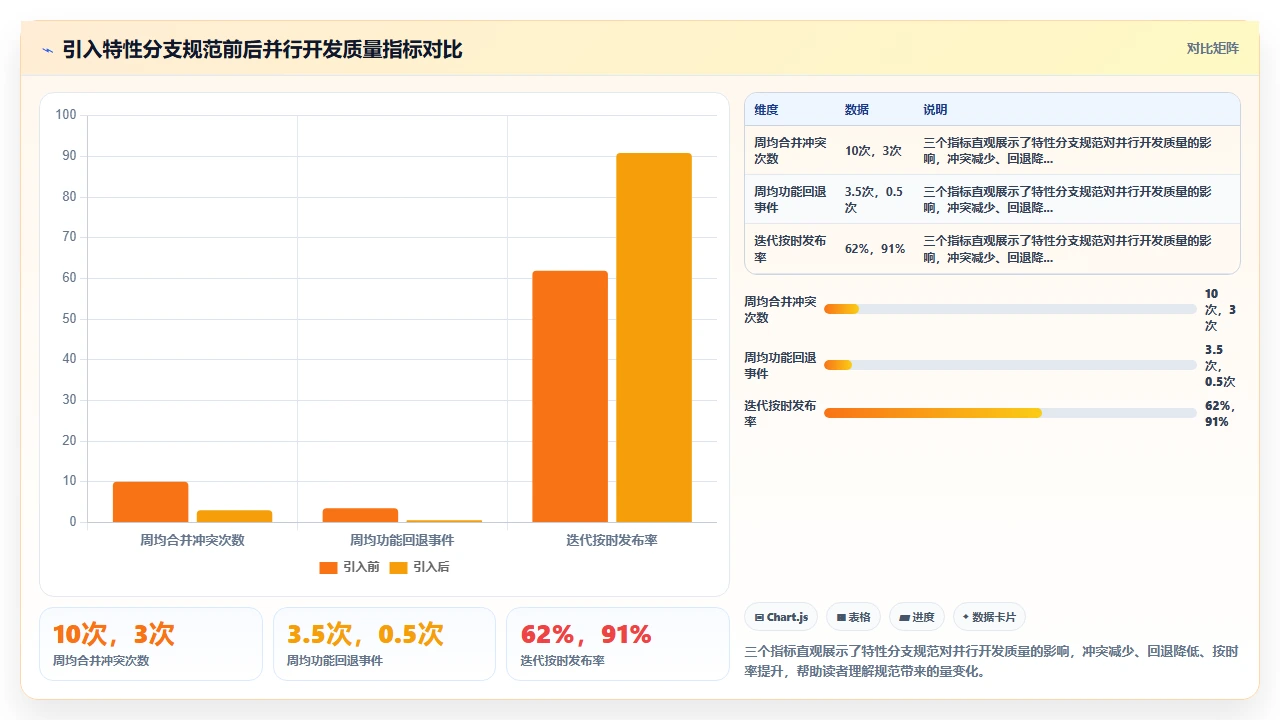Click x-axis label 迭代按时发布率
Viewport: 1280px width, 720px height.
coord(612,540)
